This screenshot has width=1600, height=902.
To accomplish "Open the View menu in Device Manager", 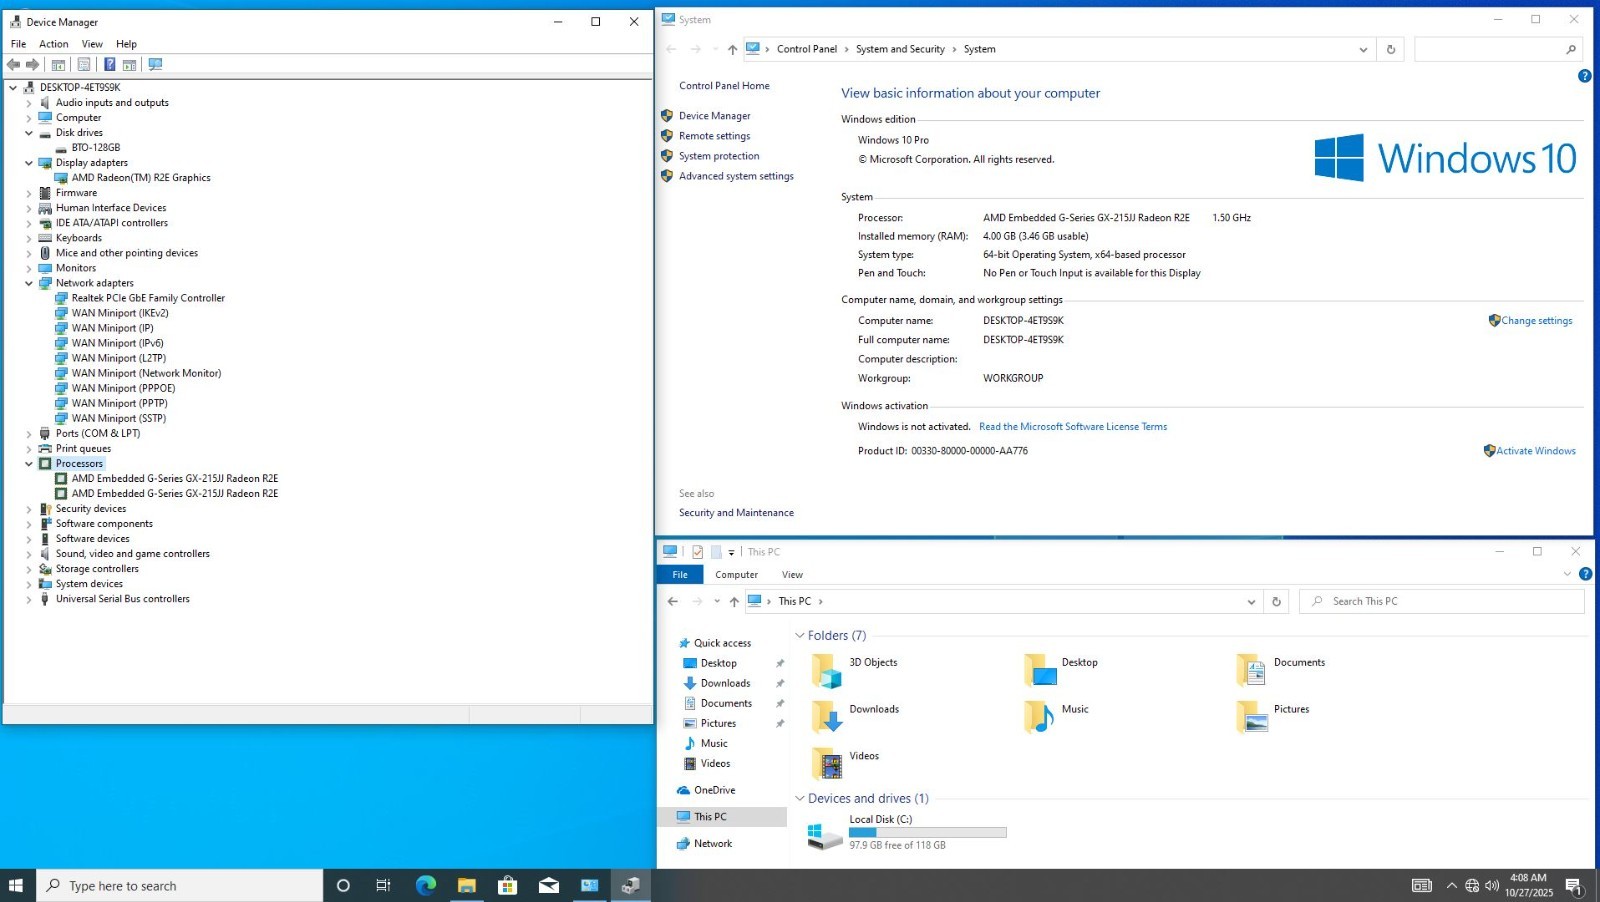I will coord(92,44).
